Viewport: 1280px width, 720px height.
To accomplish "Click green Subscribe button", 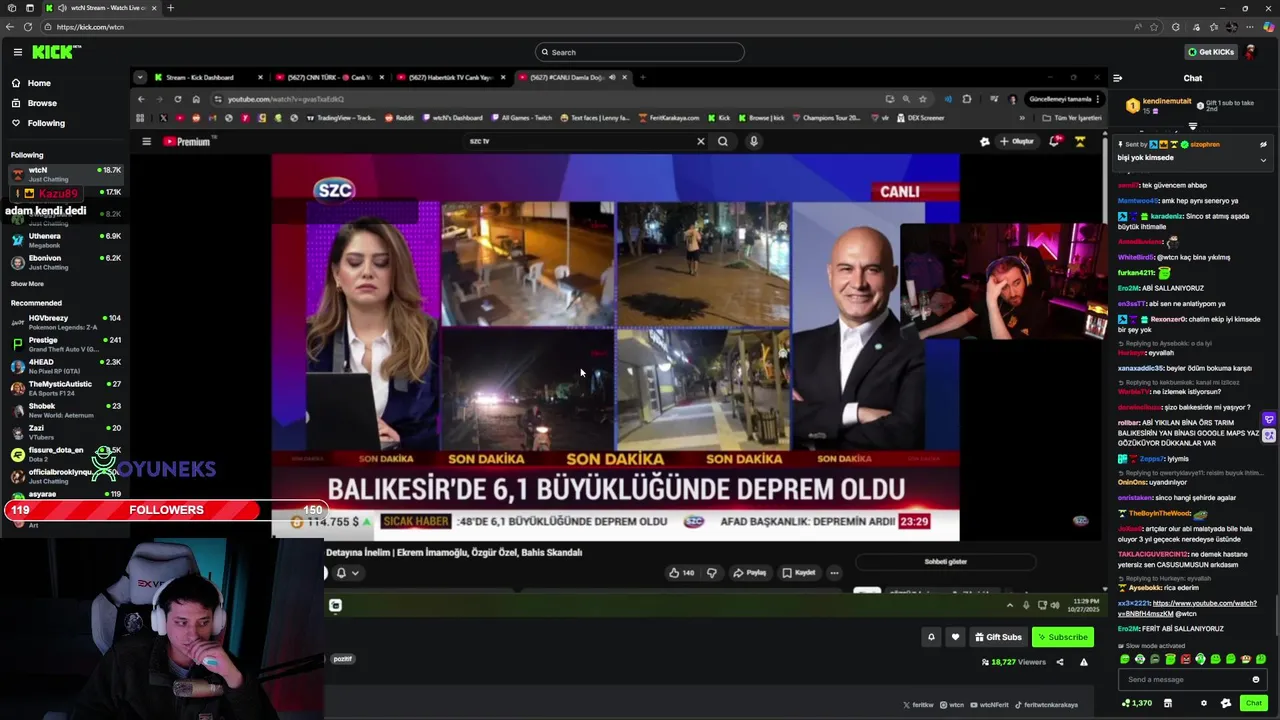I will [1062, 637].
